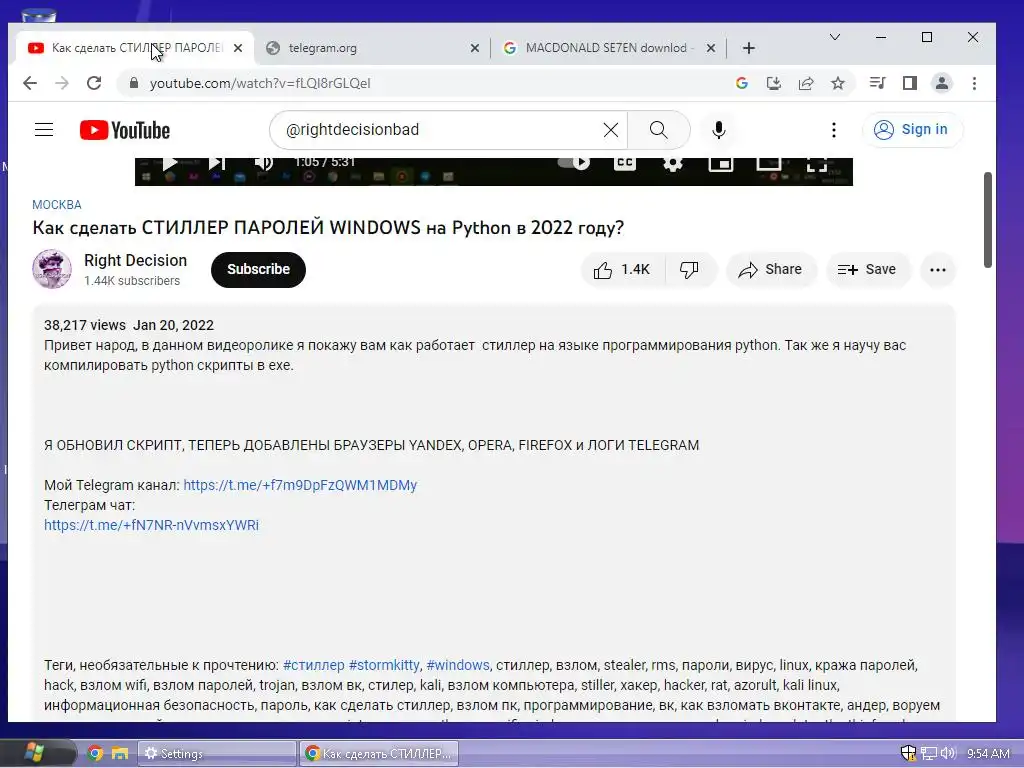The width and height of the screenshot is (1024, 768).
Task: Save the video to a playlist
Action: tap(867, 269)
